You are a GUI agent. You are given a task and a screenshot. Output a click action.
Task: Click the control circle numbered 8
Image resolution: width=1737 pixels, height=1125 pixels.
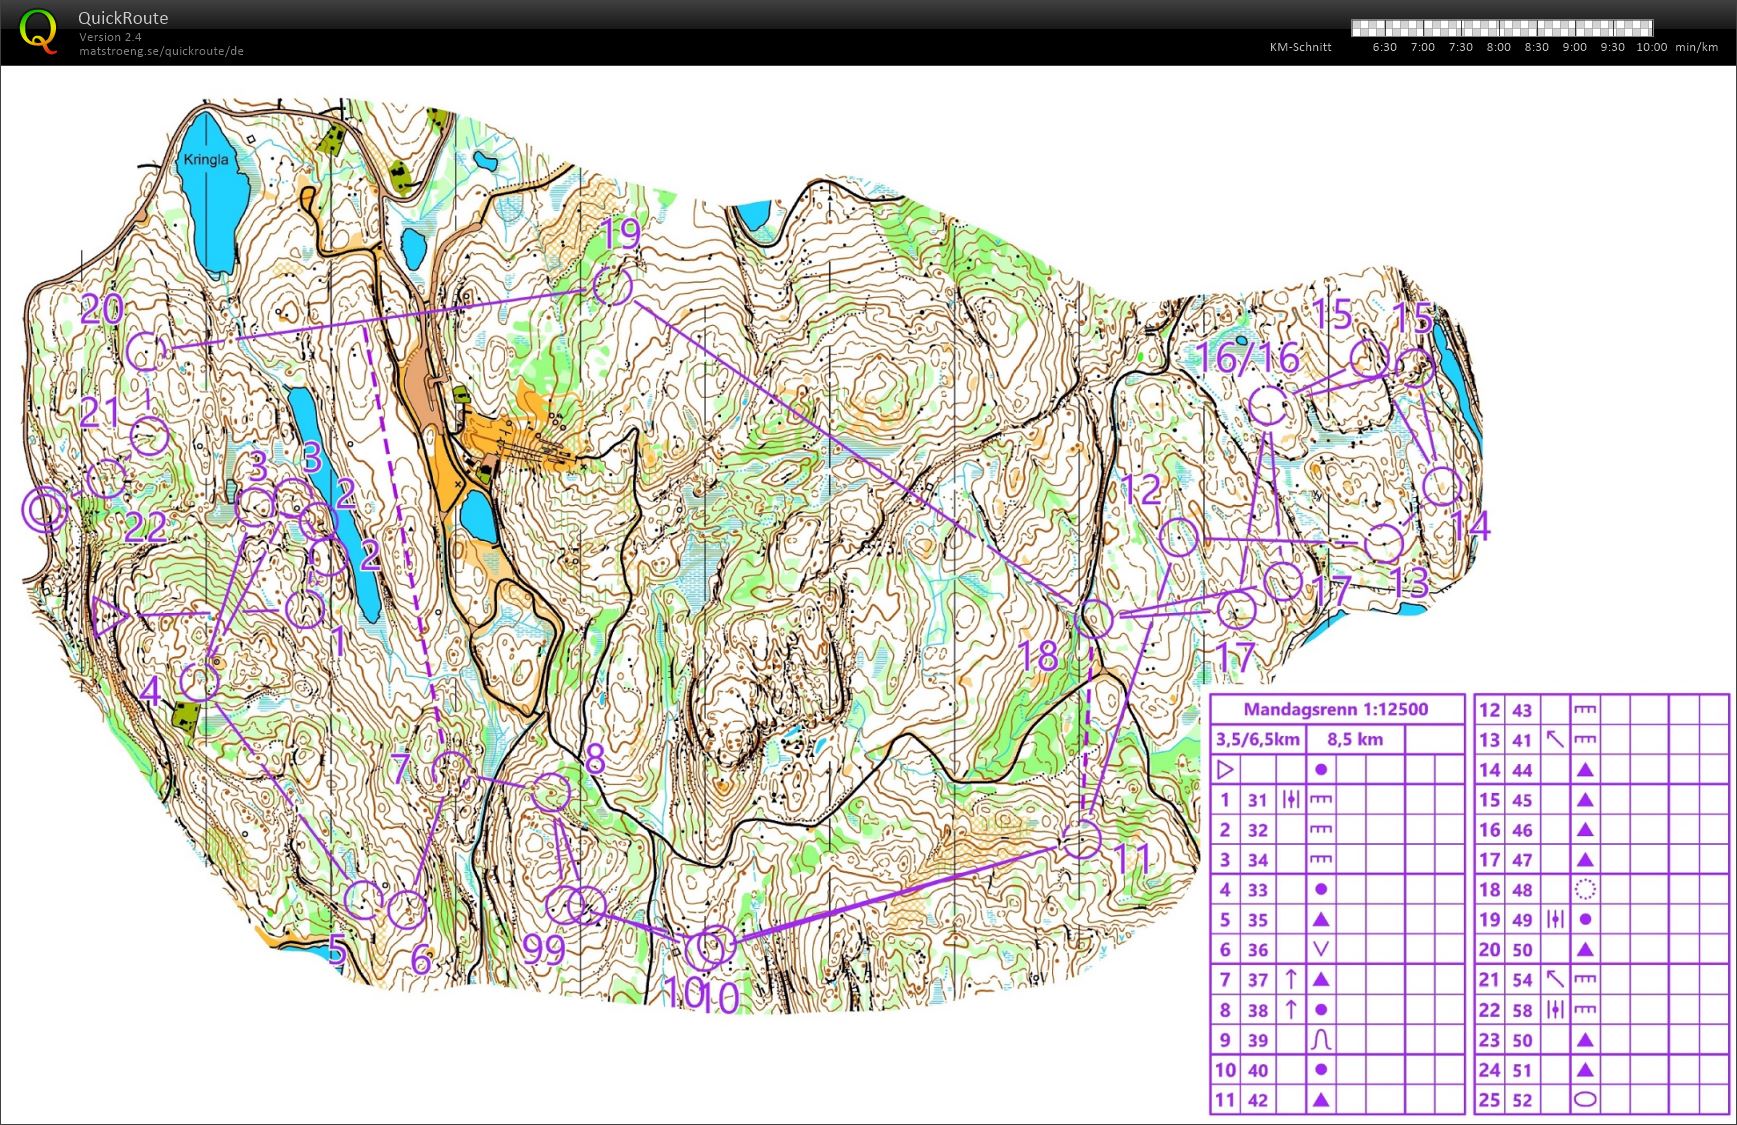click(x=550, y=793)
